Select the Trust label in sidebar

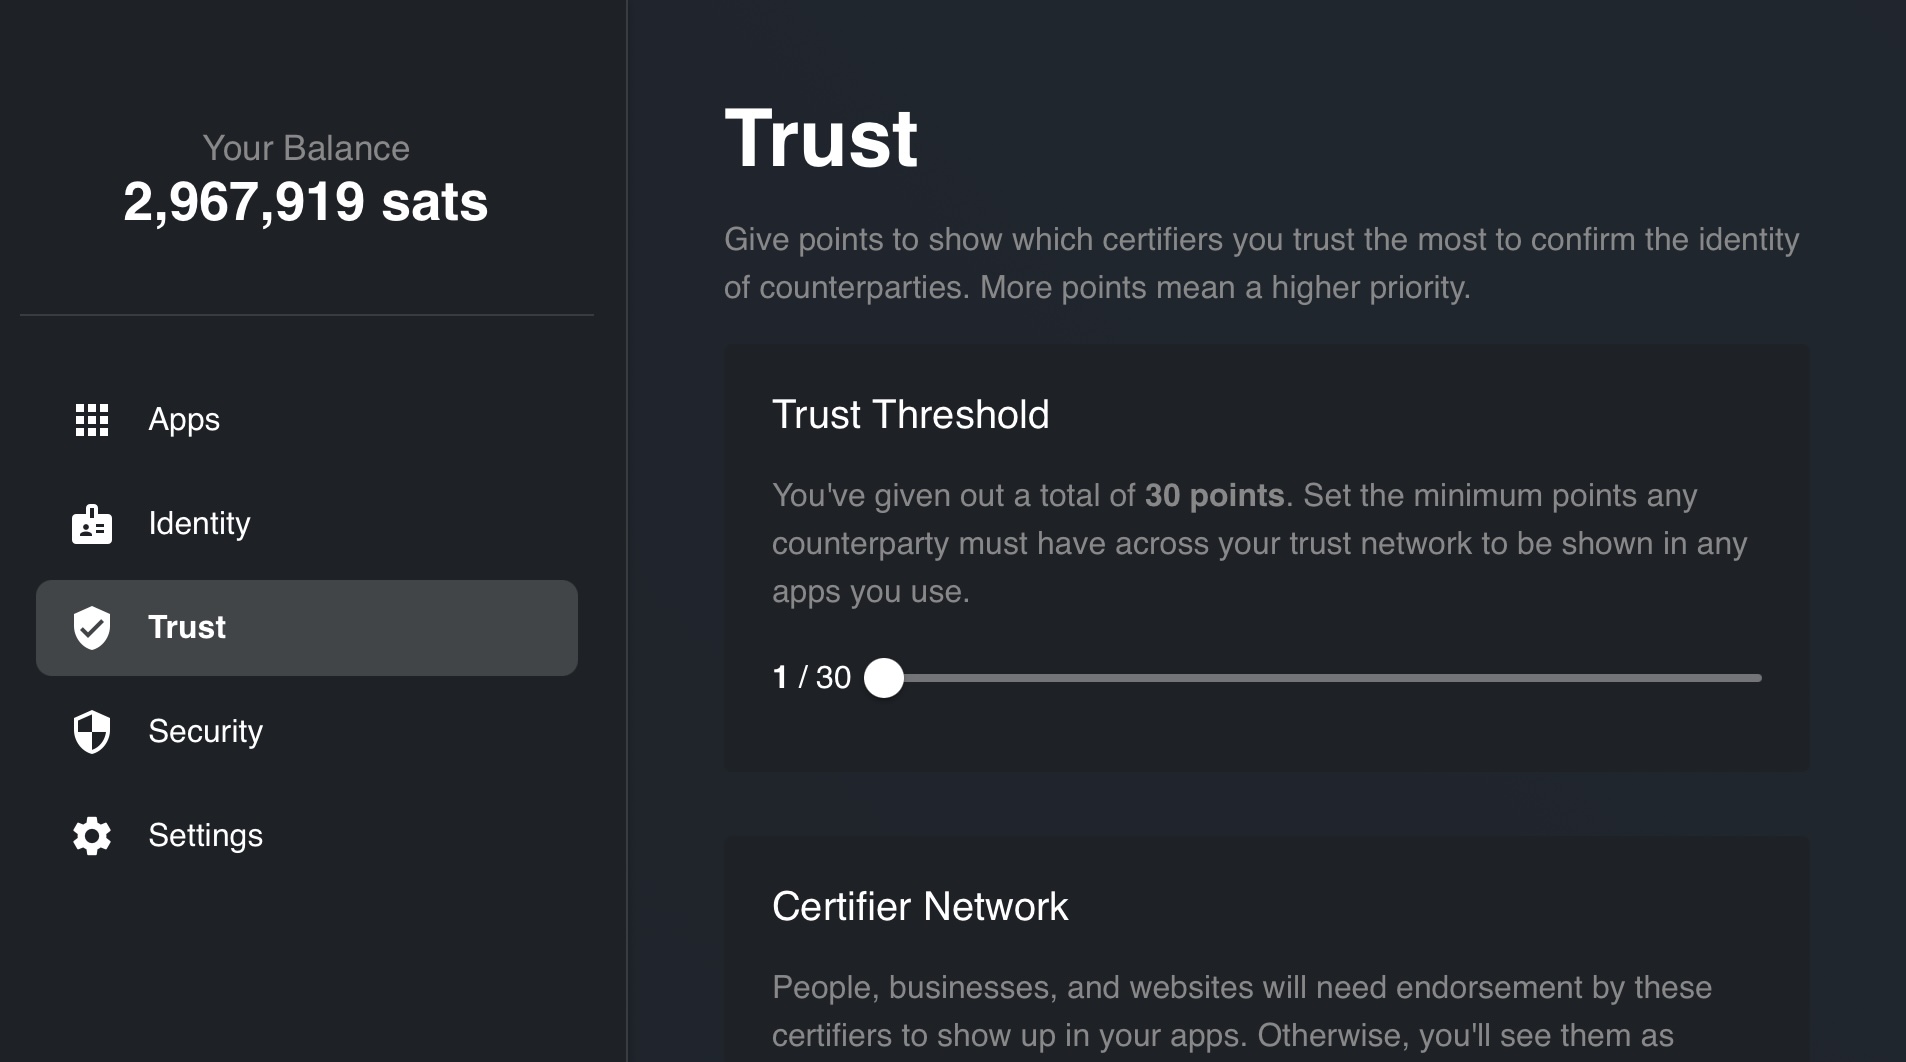pyautogui.click(x=187, y=628)
